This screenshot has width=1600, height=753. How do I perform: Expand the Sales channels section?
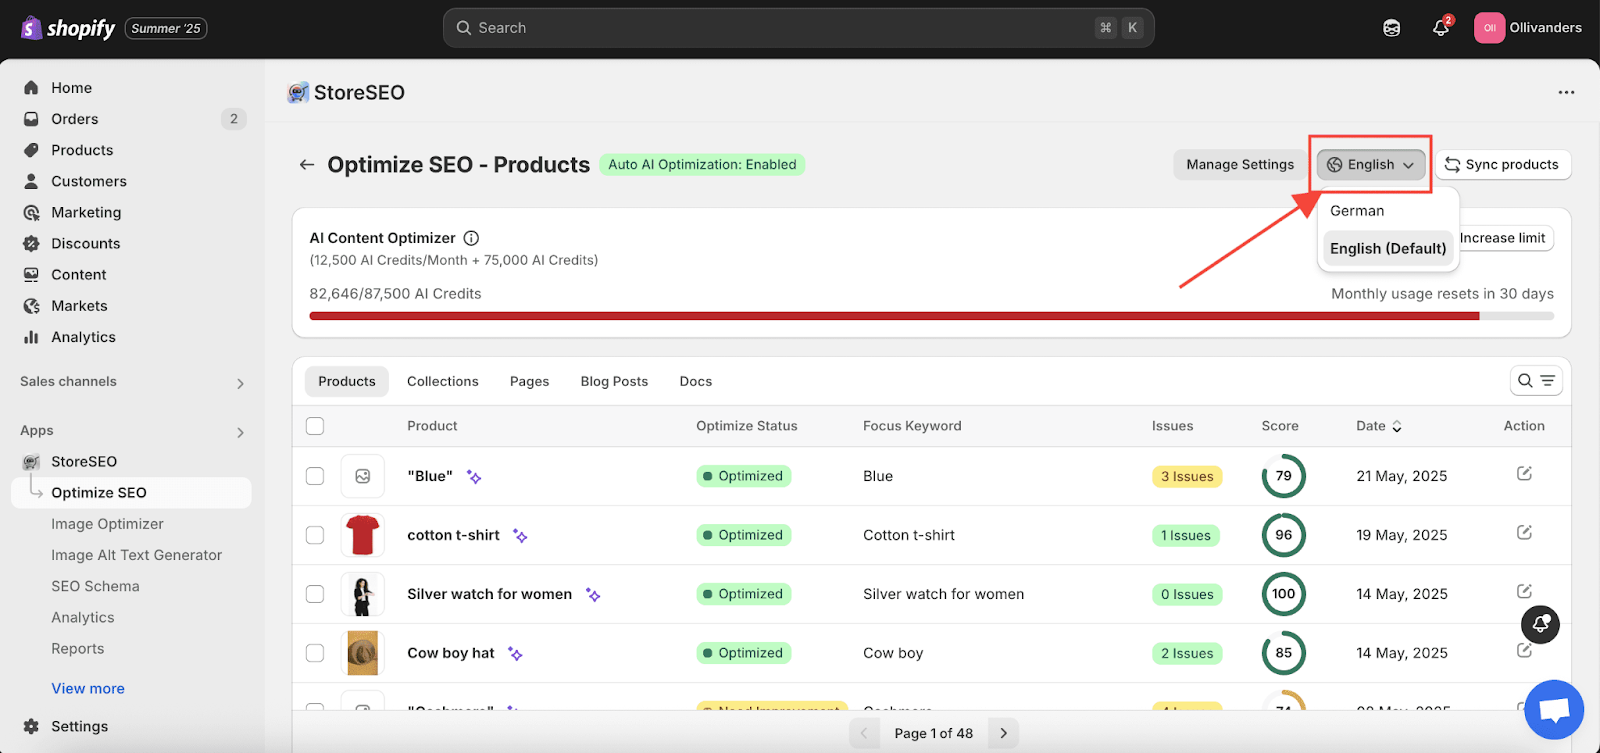[x=240, y=383]
